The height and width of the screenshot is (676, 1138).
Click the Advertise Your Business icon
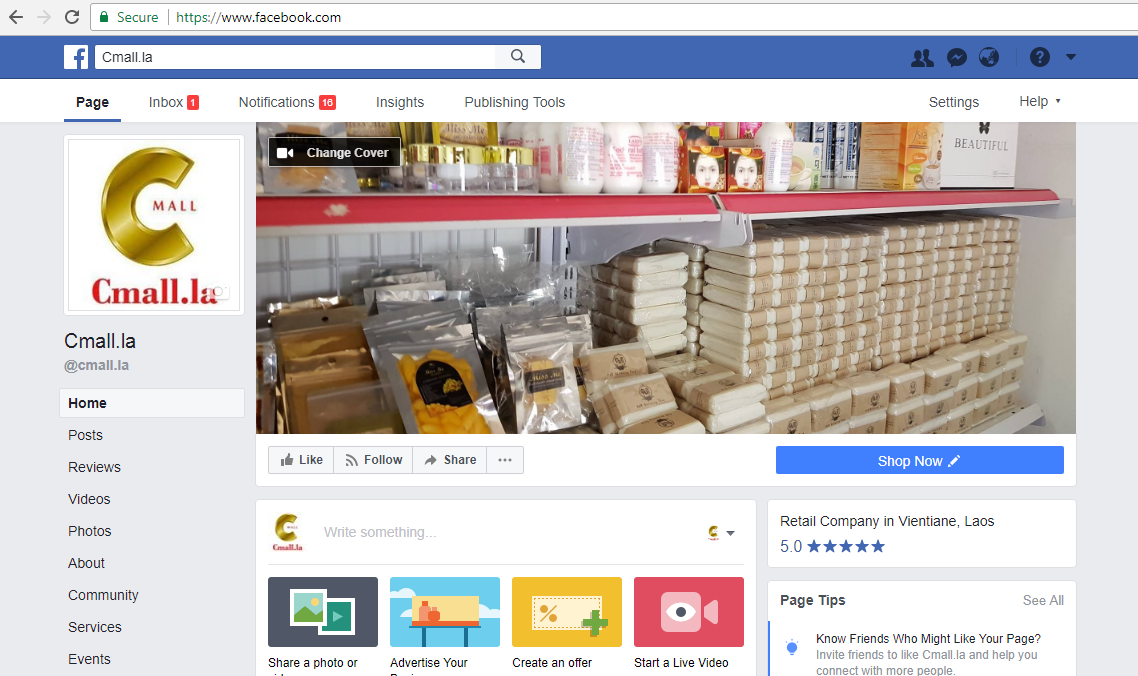tap(445, 612)
